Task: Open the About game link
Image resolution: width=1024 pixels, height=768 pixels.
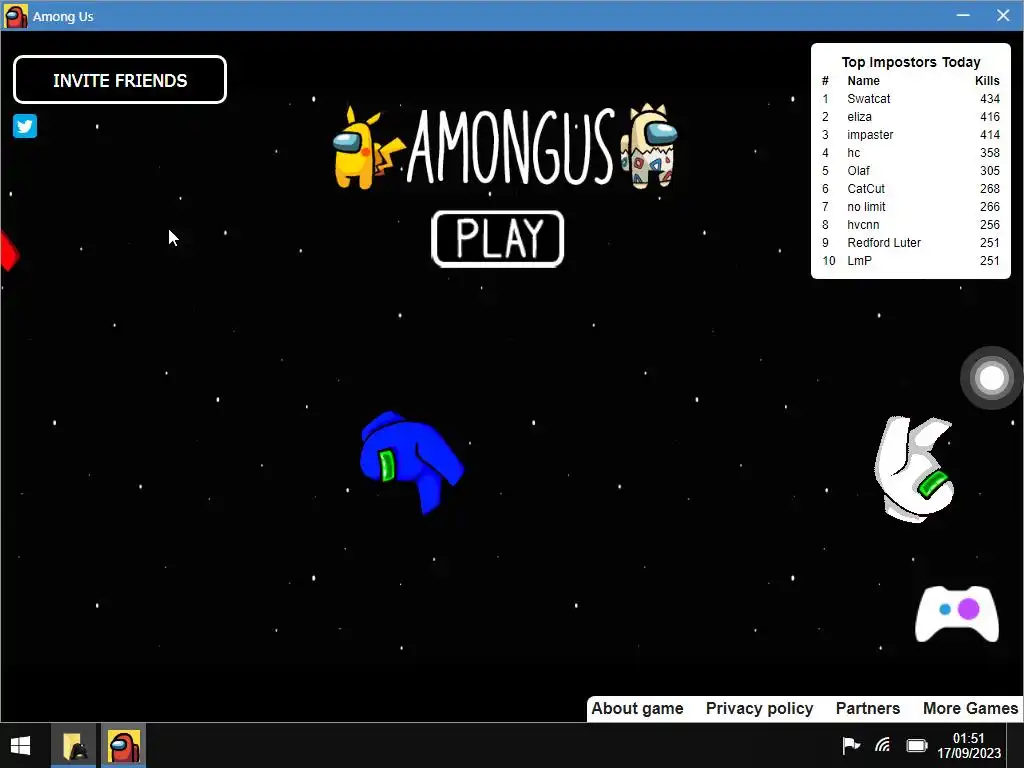Action: (637, 709)
